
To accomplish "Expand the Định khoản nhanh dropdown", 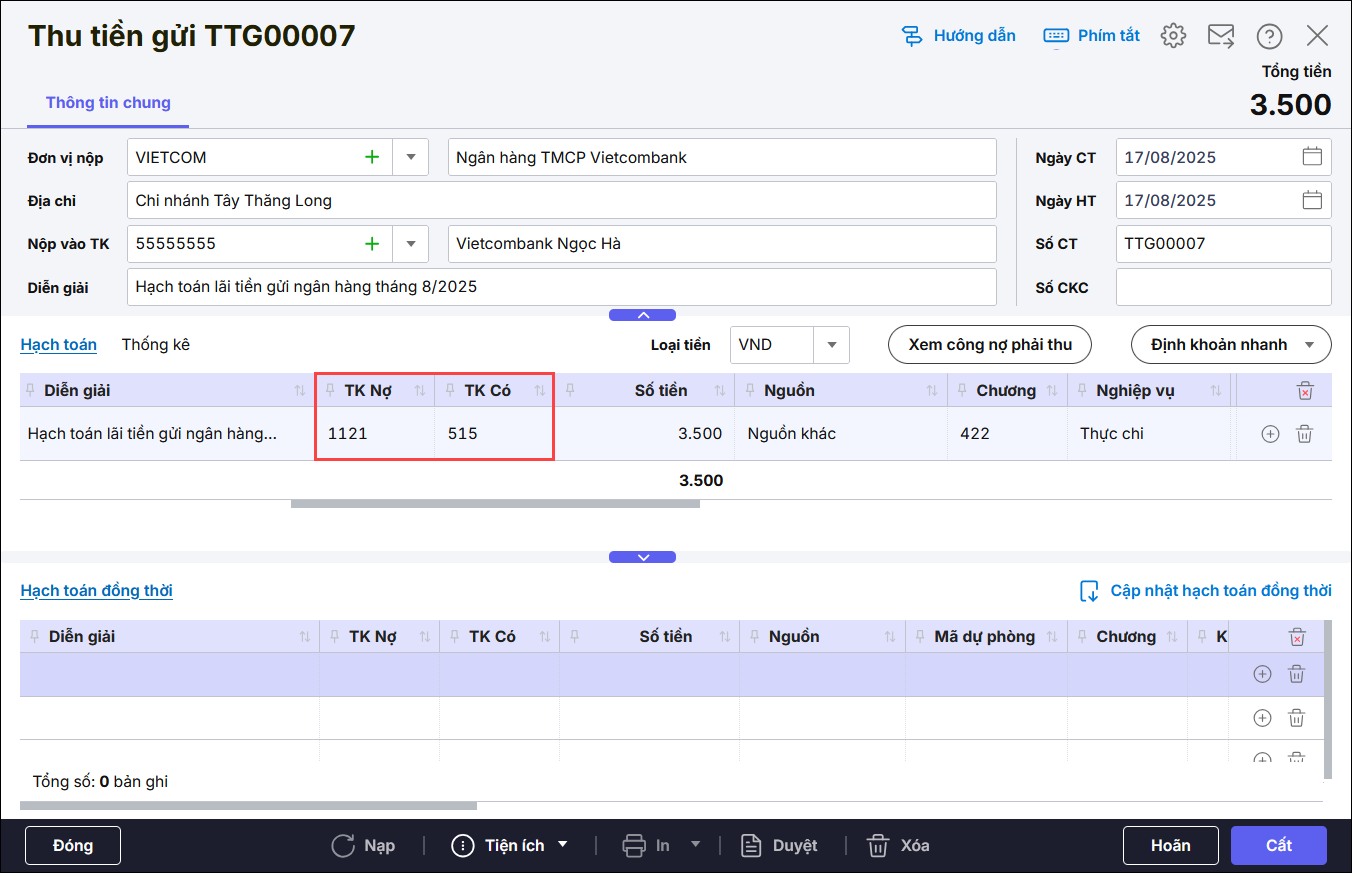I will (1310, 345).
